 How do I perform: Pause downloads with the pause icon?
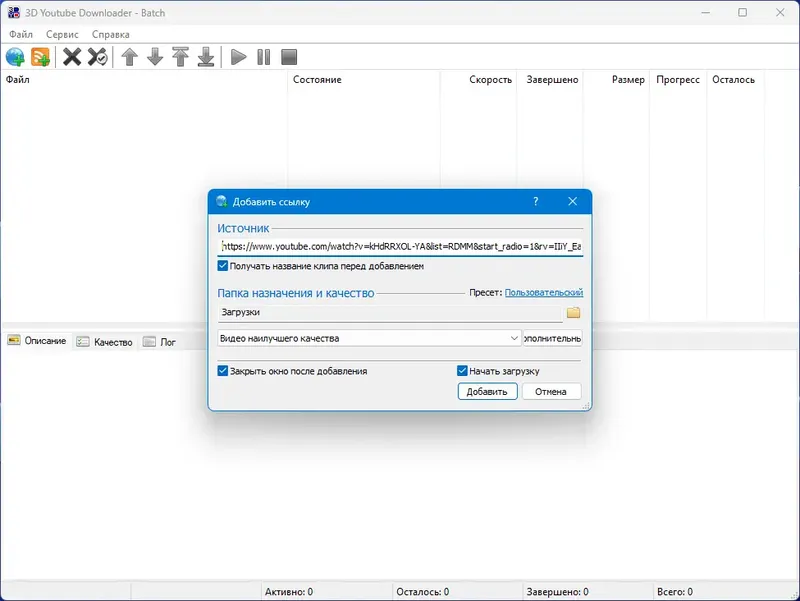tap(262, 57)
